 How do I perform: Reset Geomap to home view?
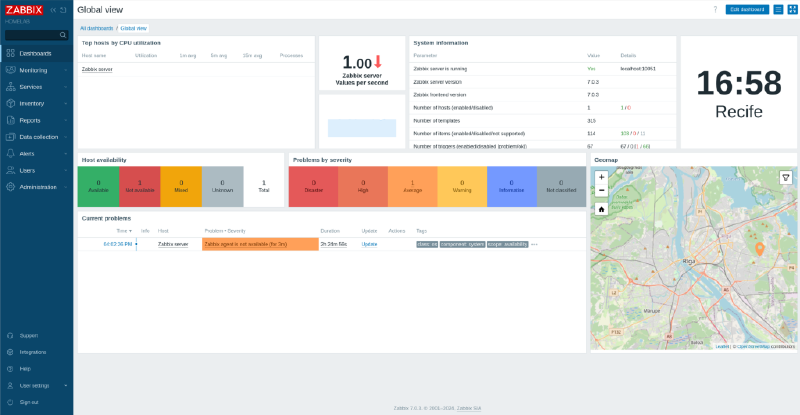[601, 209]
